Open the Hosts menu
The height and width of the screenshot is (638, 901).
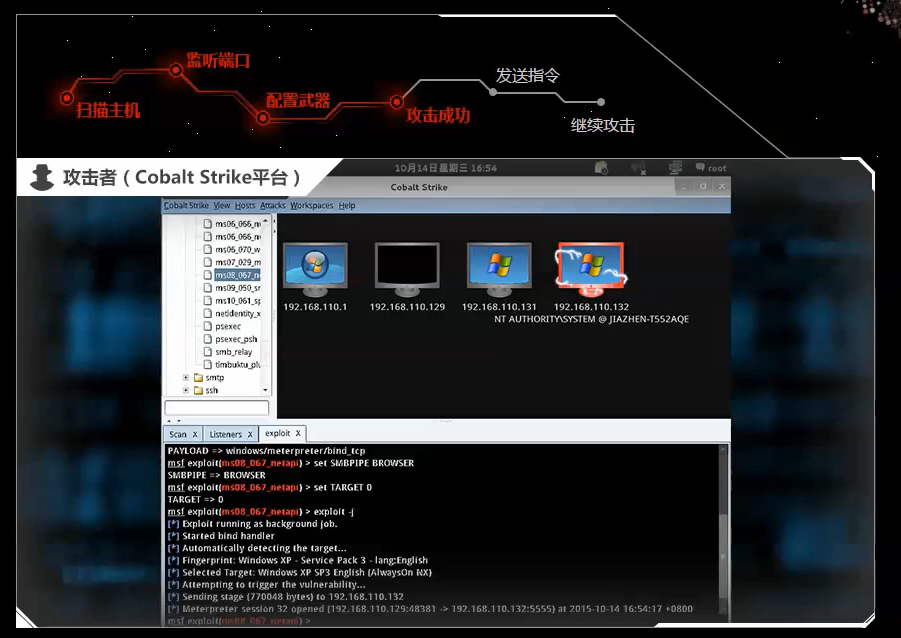pos(245,205)
